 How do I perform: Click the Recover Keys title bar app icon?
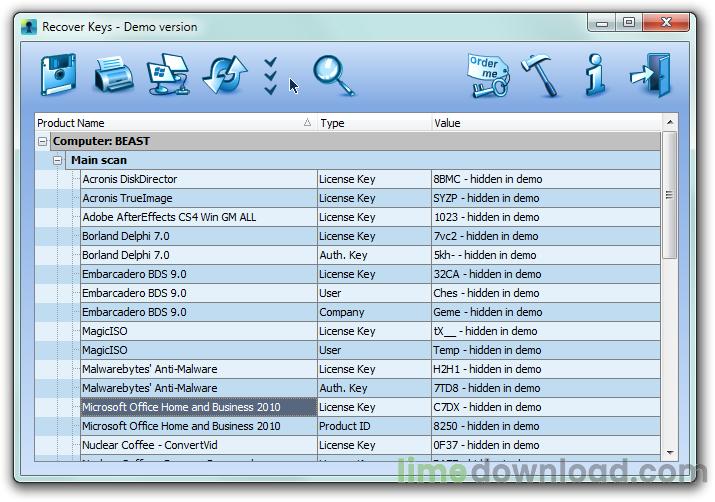point(28,27)
